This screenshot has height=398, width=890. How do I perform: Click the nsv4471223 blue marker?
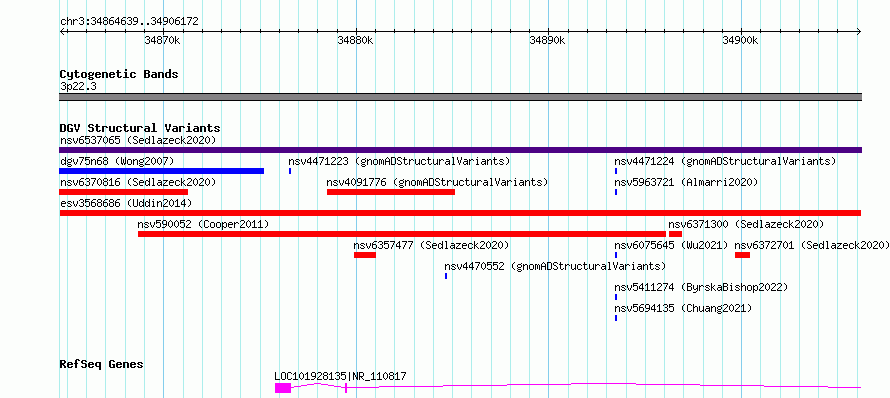point(290,171)
